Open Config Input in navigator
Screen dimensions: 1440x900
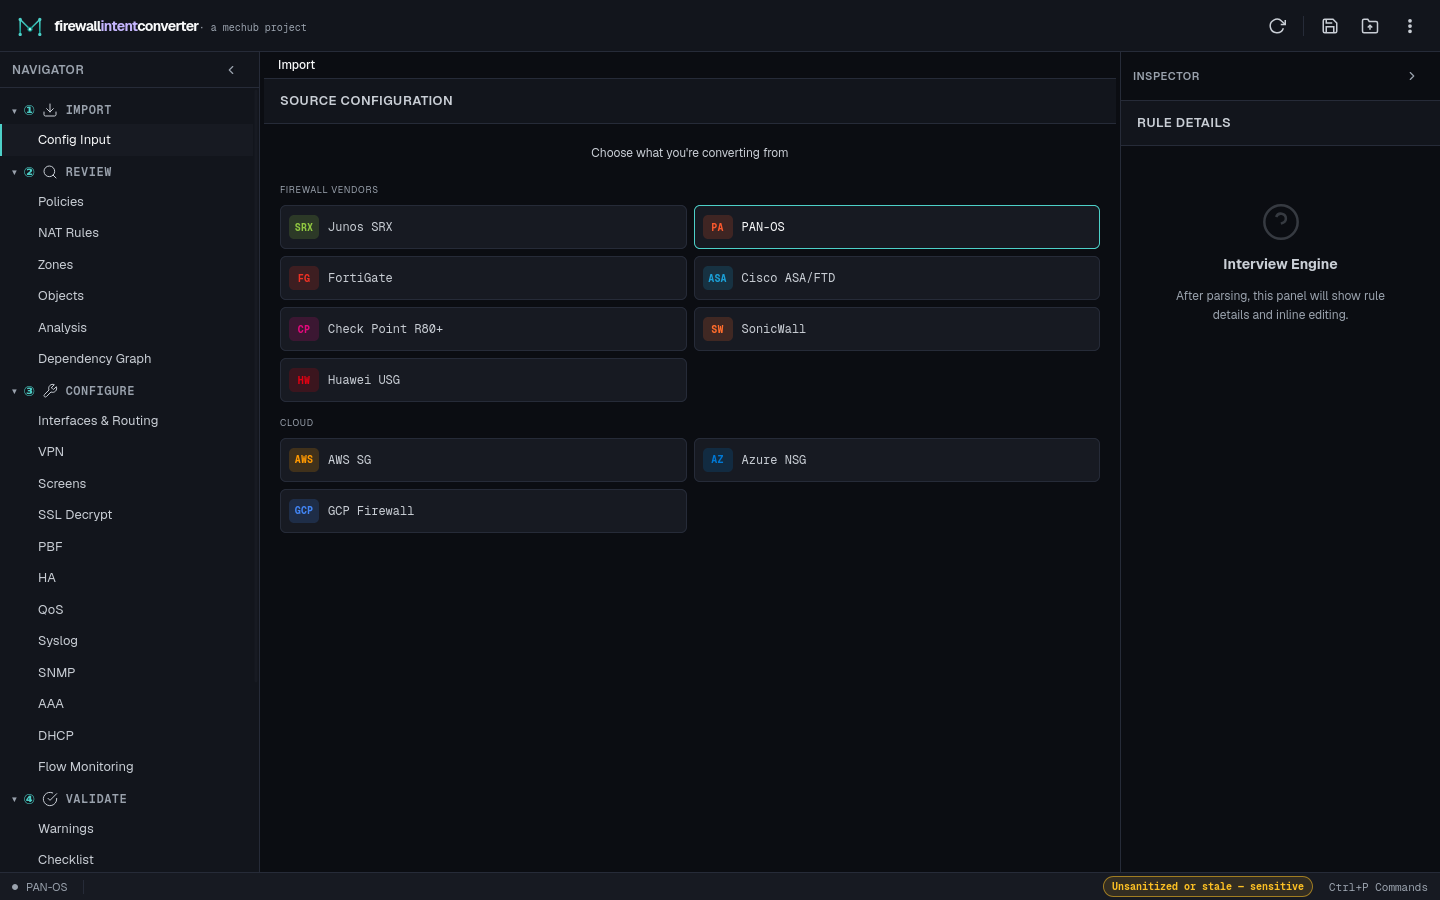click(130, 140)
